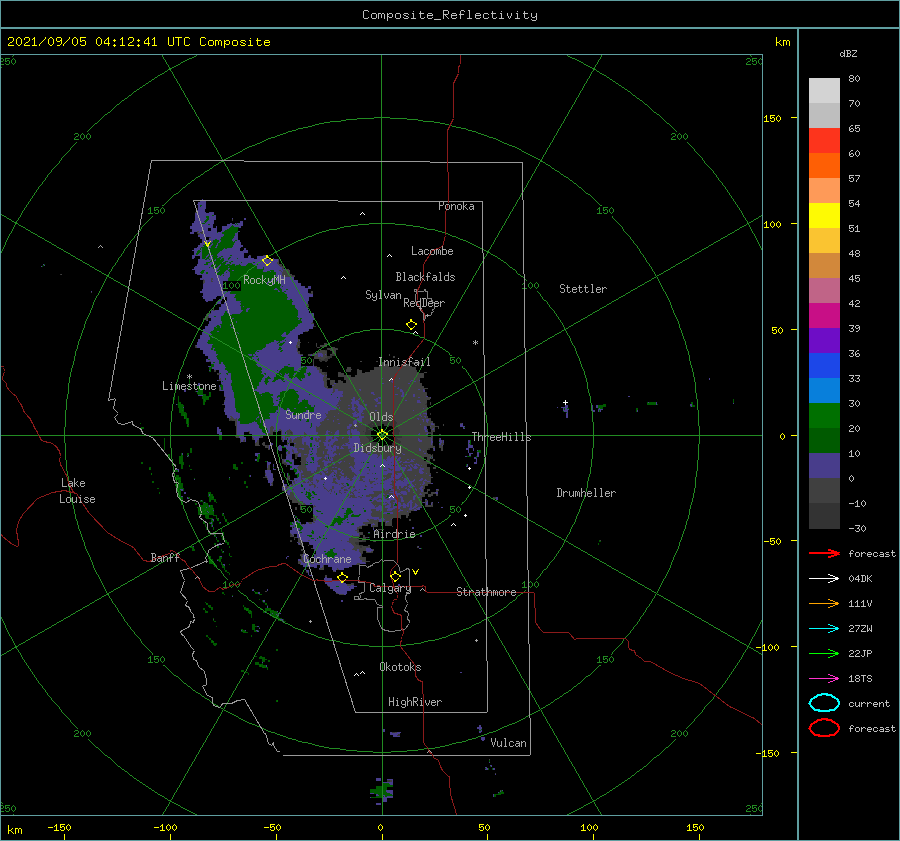
Task: Click the Olds label
Action: (381, 417)
